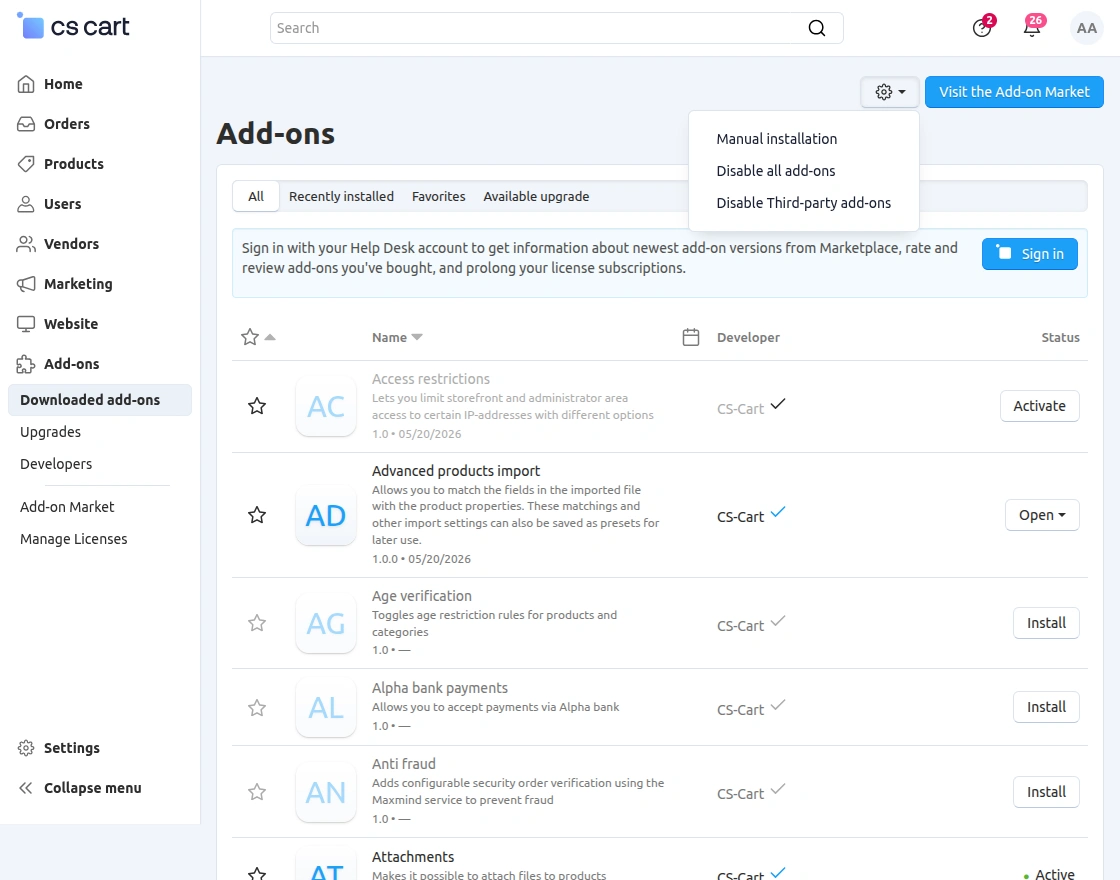Switch to the All tab

pos(256,196)
